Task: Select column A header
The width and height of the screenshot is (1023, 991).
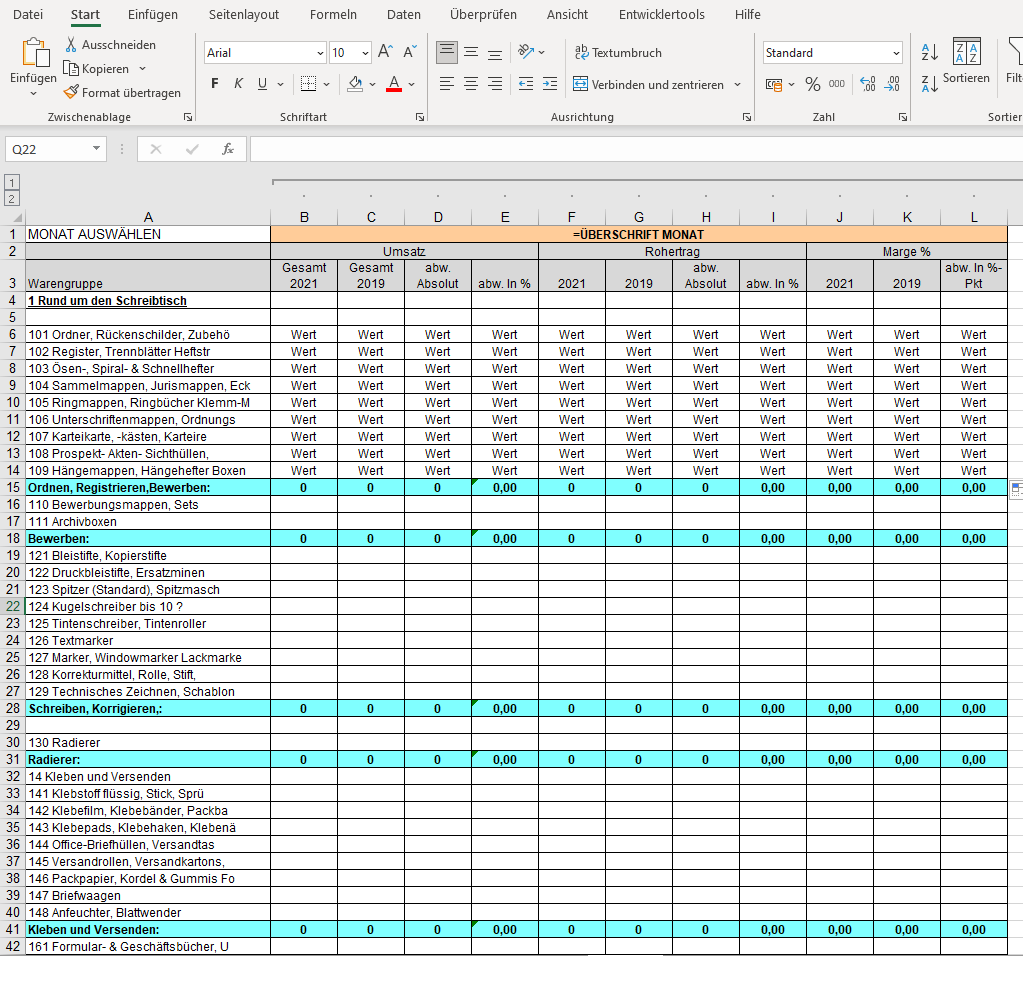Action: point(148,217)
